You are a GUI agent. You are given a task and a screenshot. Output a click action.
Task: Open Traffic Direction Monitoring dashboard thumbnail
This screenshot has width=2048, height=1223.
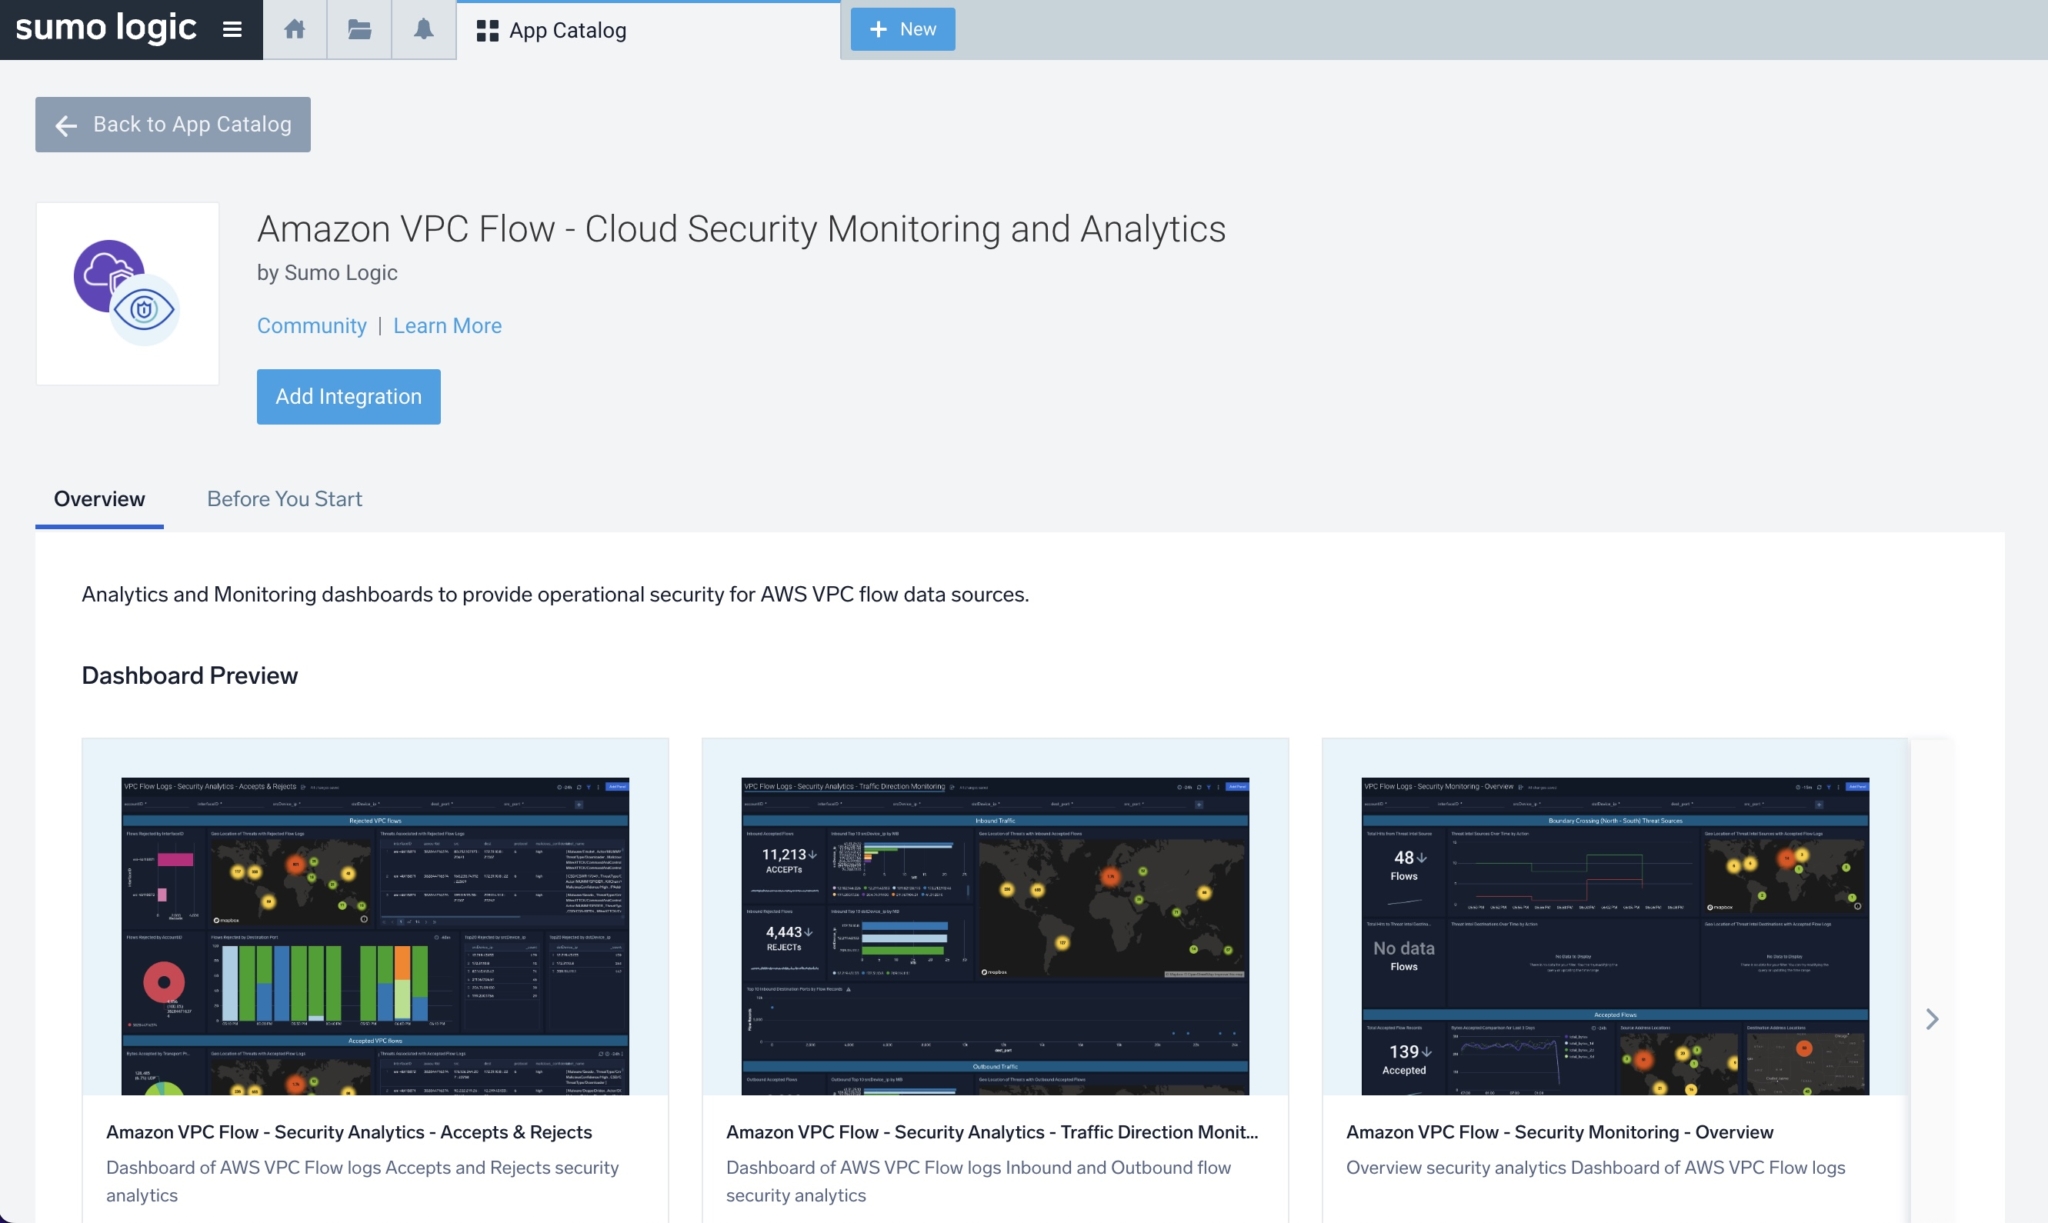(994, 934)
